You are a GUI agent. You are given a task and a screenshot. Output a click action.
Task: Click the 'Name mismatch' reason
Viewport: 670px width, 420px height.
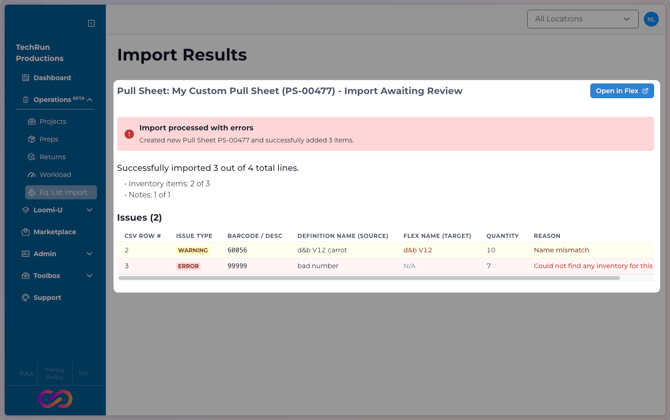[x=561, y=250]
